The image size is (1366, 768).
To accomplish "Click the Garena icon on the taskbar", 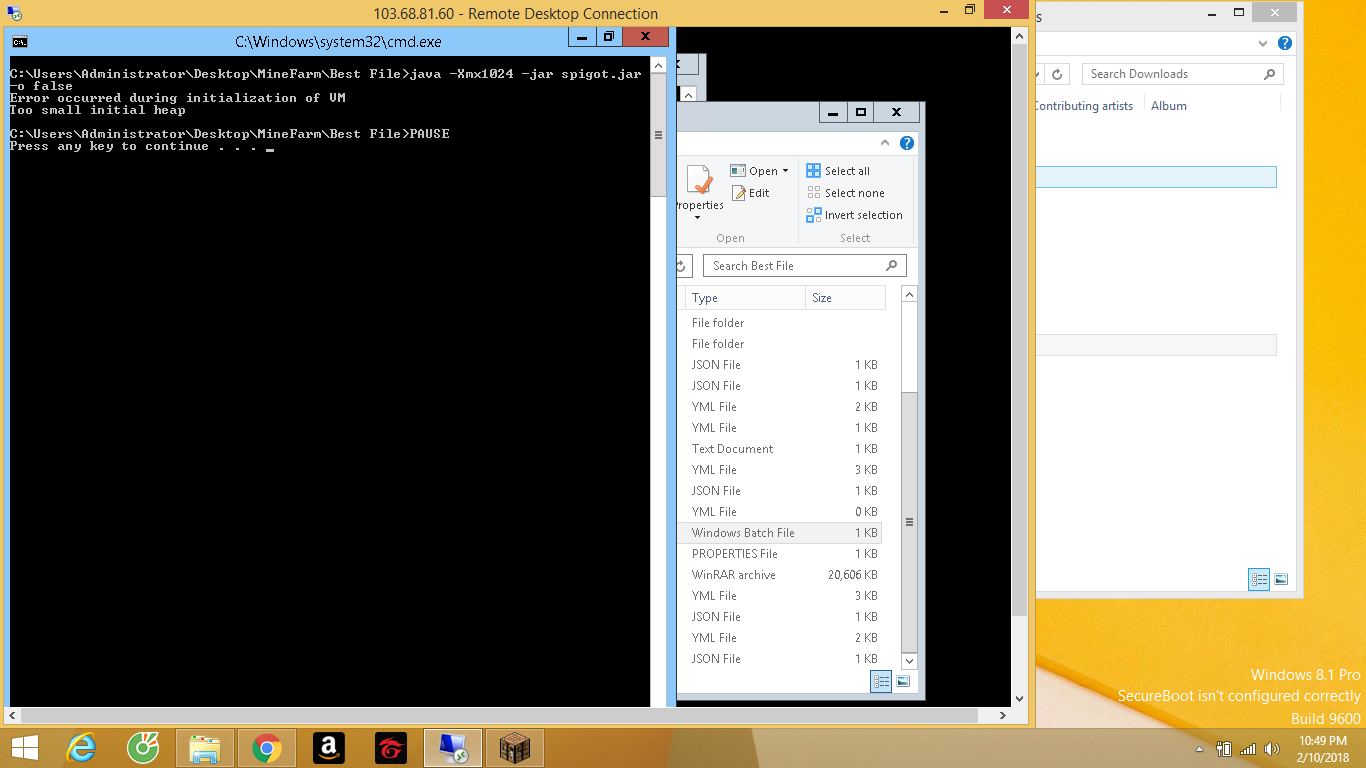I will point(390,748).
